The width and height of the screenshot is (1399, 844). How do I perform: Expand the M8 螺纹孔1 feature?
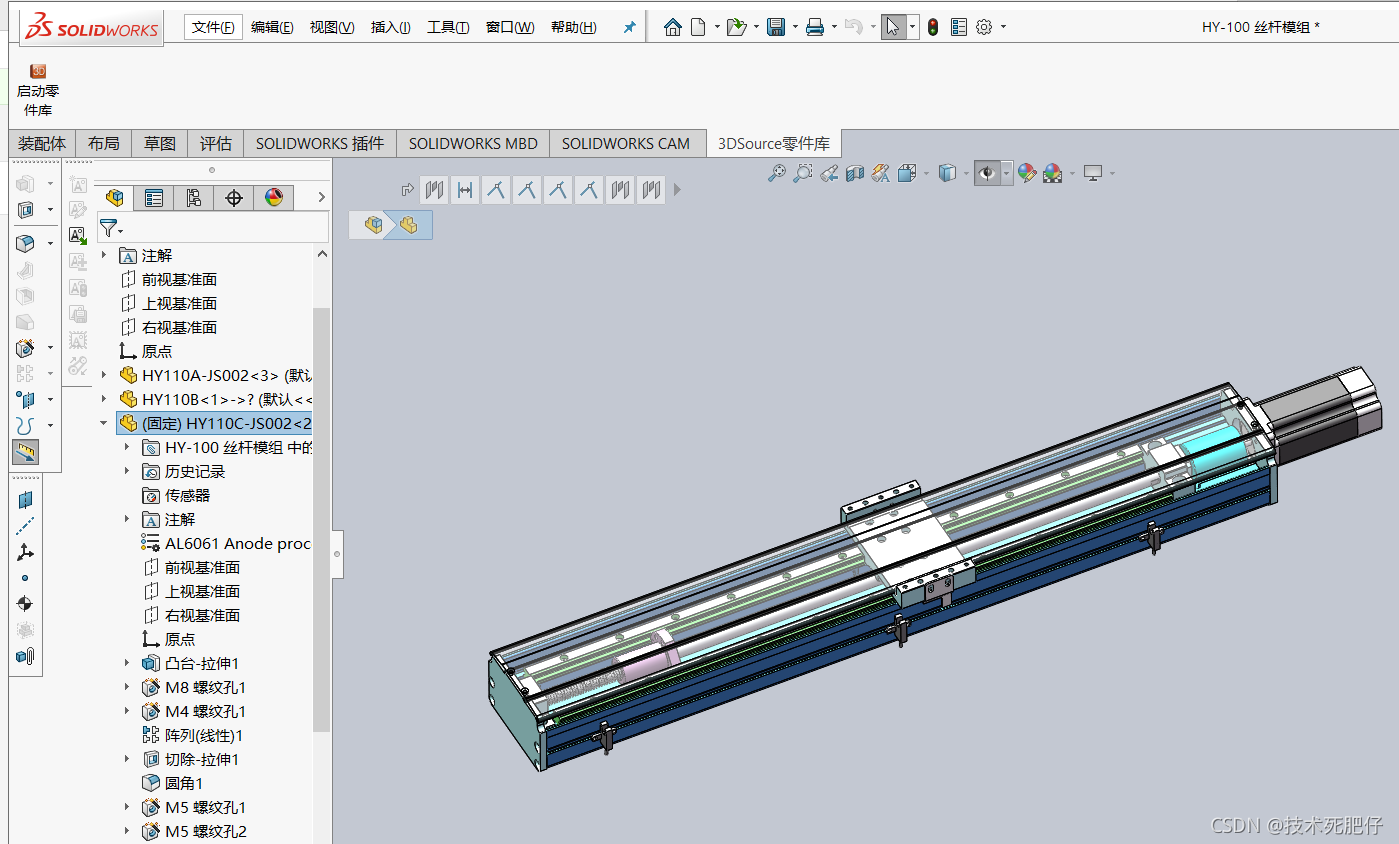[x=127, y=687]
